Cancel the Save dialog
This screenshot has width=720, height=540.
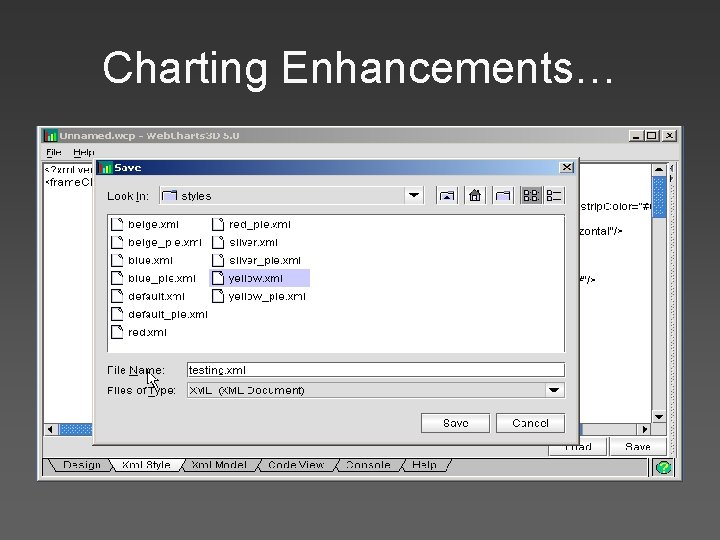(x=530, y=423)
